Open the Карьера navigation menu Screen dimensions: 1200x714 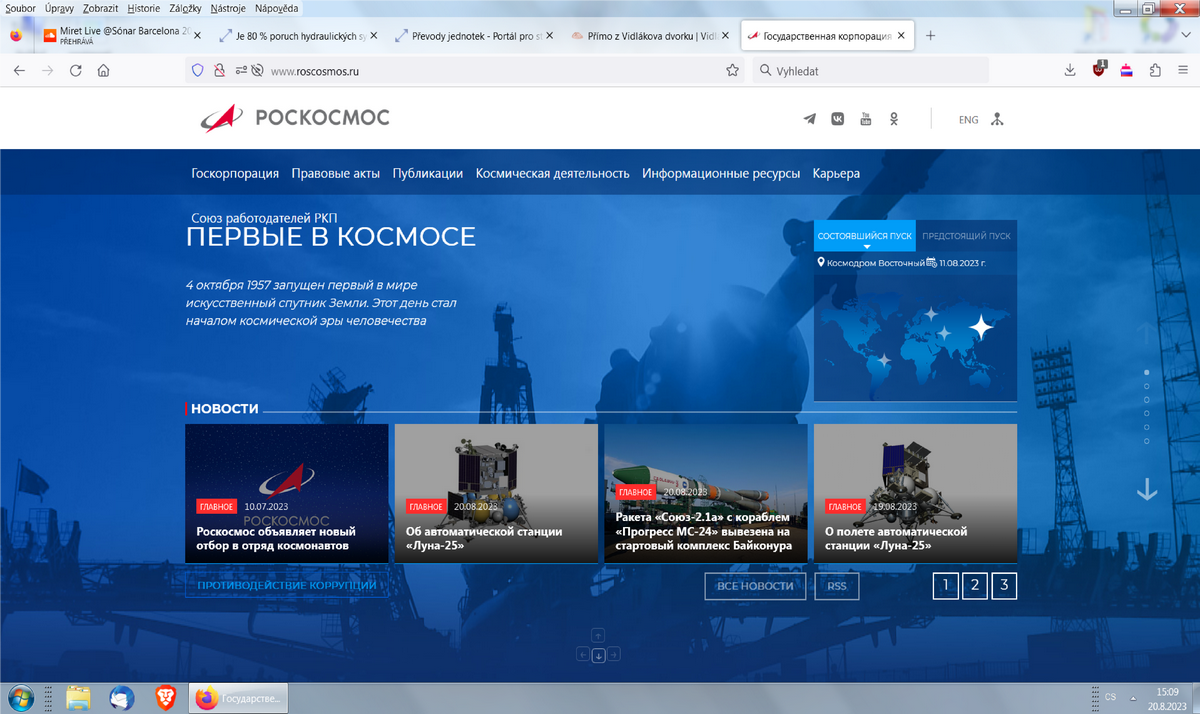[x=836, y=173]
